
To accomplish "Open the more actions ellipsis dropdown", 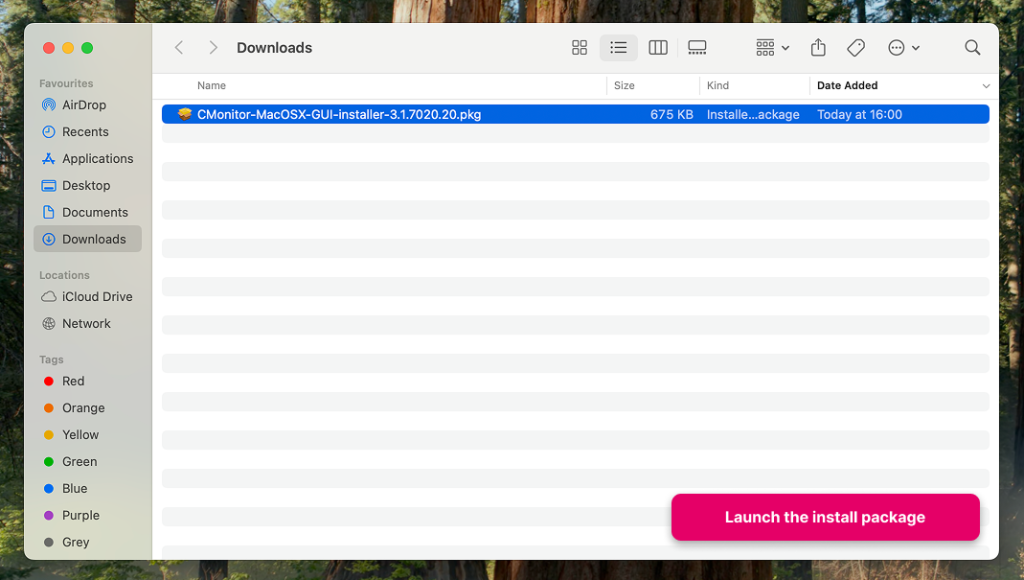I will coord(904,48).
